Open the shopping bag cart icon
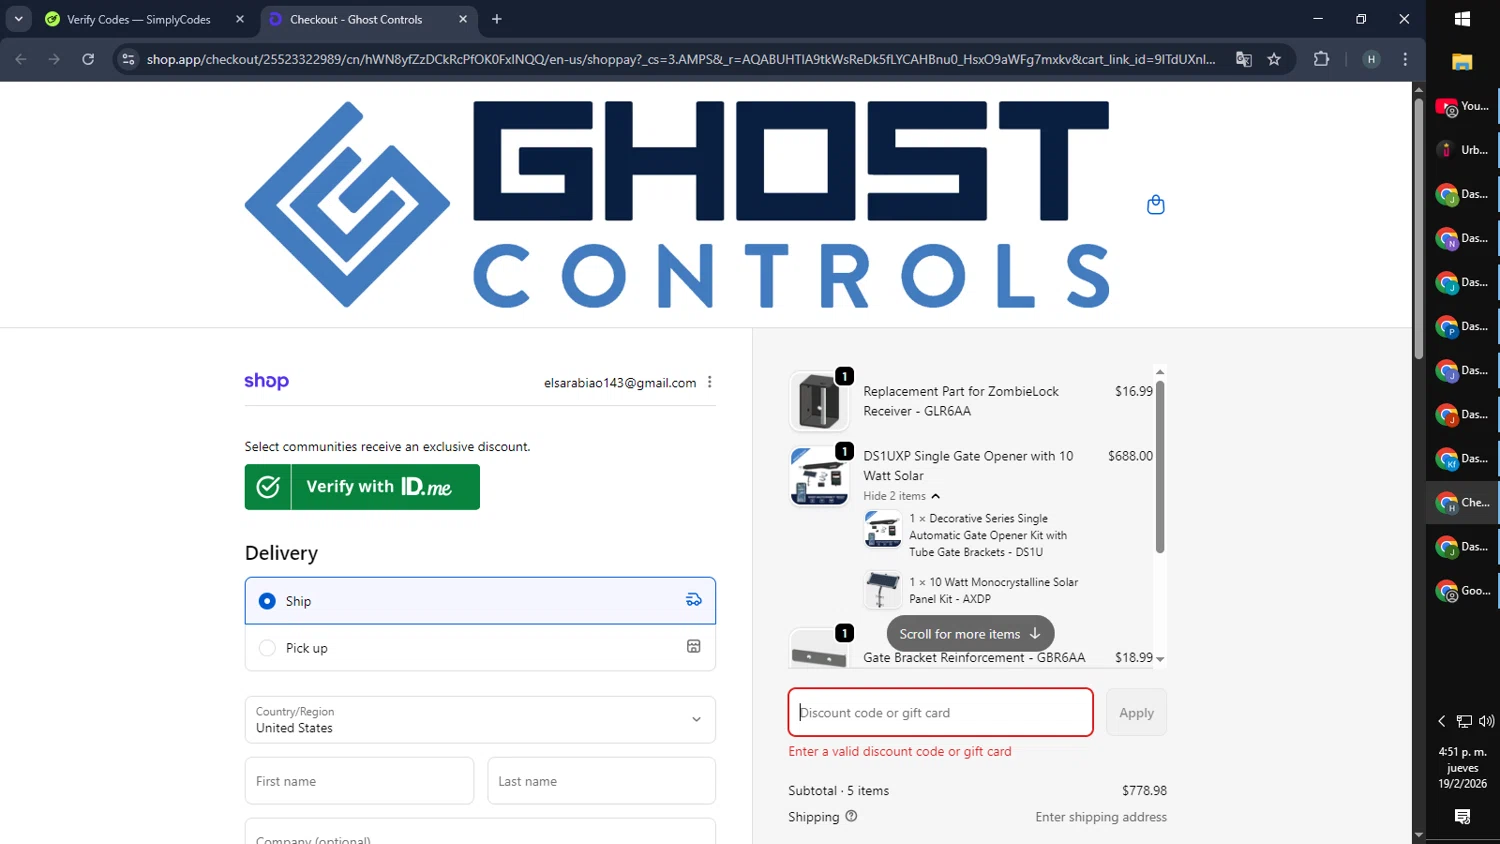Screen dimensions: 1500x844 click(1155, 205)
